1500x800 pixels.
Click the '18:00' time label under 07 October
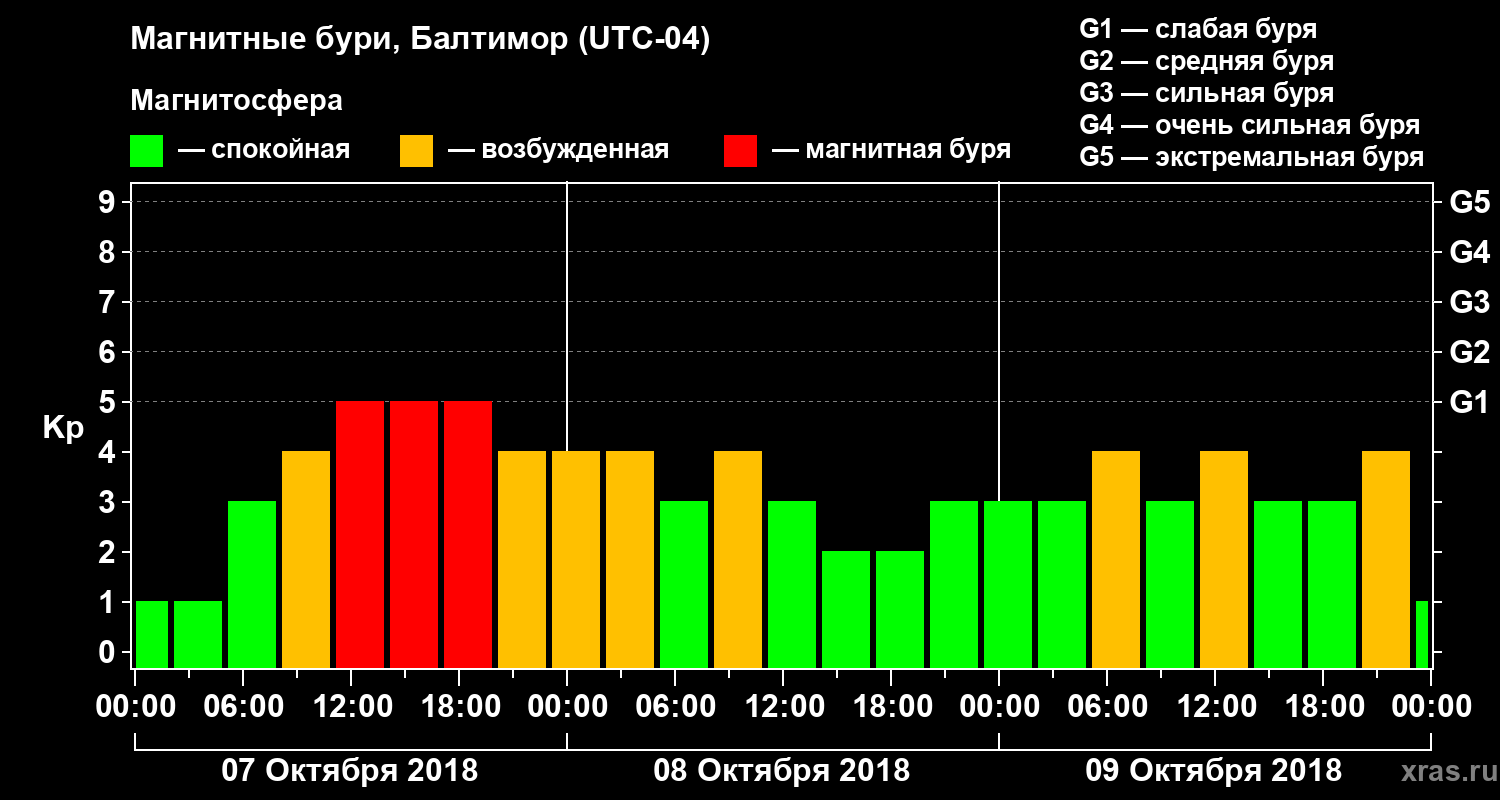pos(459,706)
